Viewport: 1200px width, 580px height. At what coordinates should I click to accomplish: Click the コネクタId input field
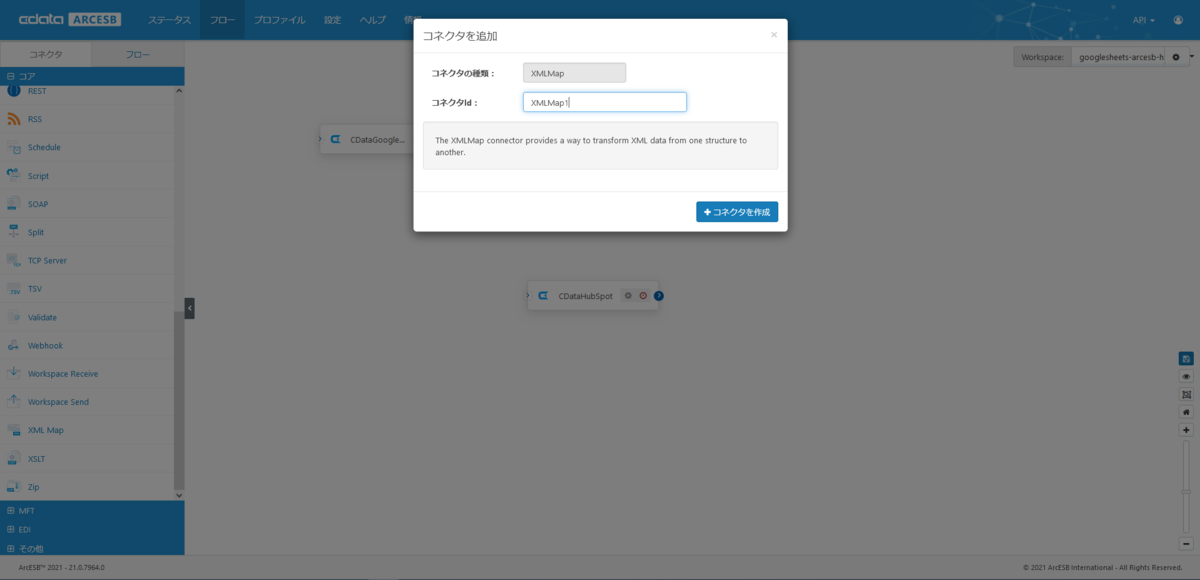(604, 102)
